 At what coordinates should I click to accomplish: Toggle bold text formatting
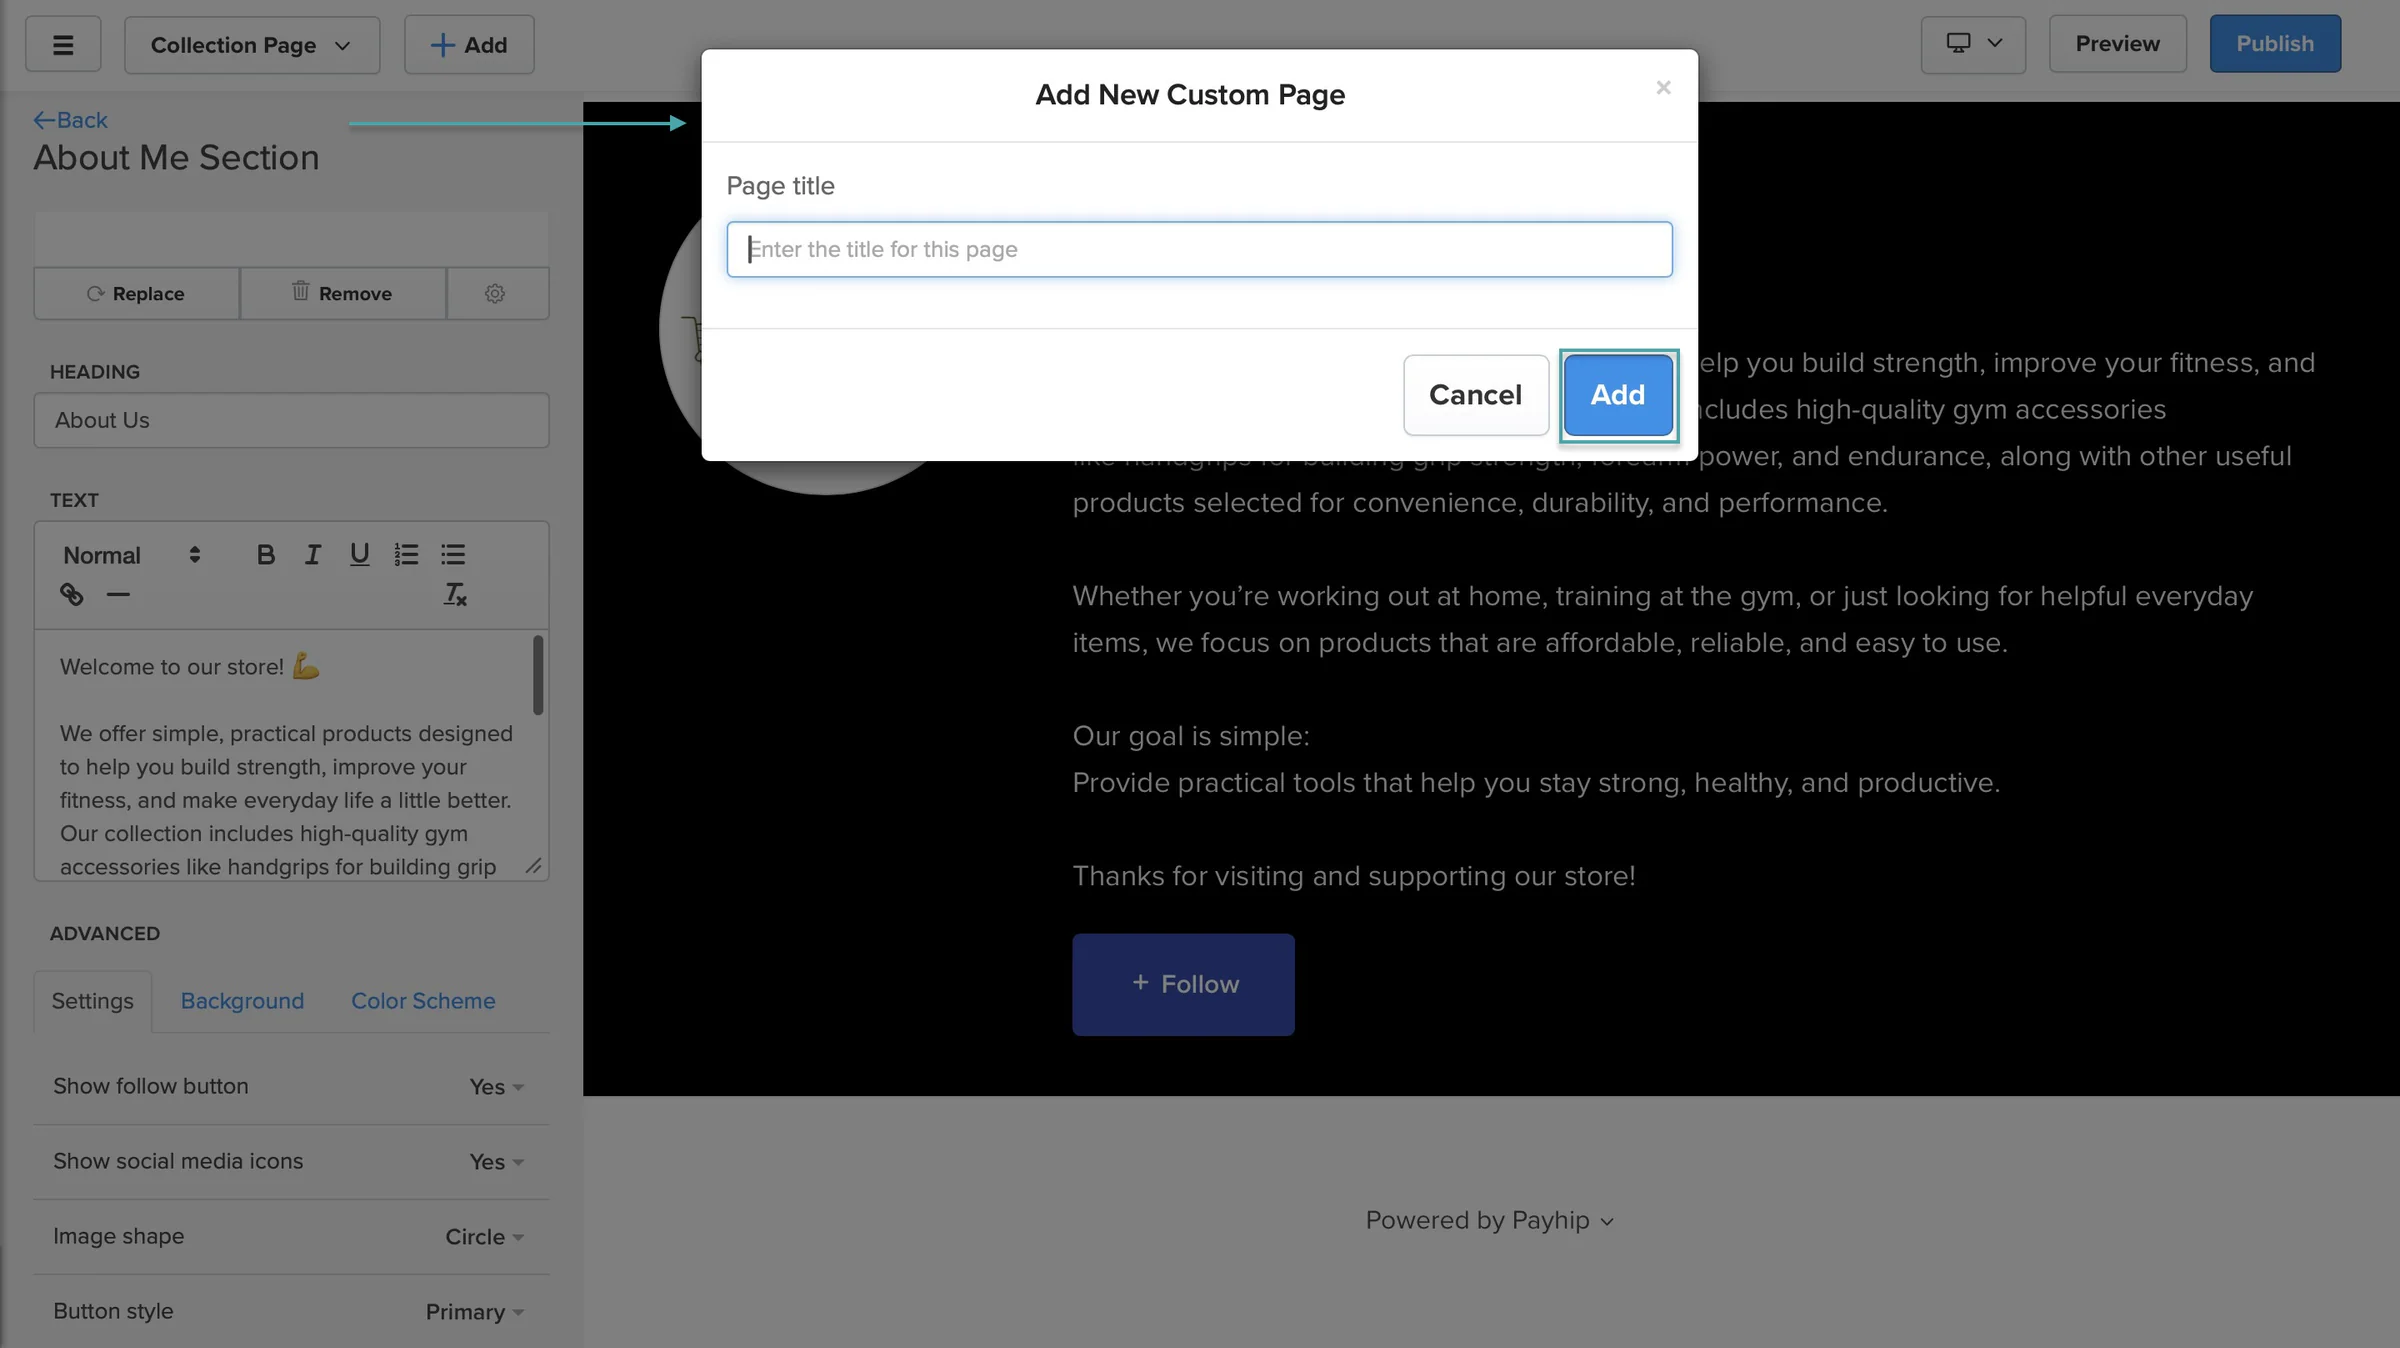coord(265,555)
